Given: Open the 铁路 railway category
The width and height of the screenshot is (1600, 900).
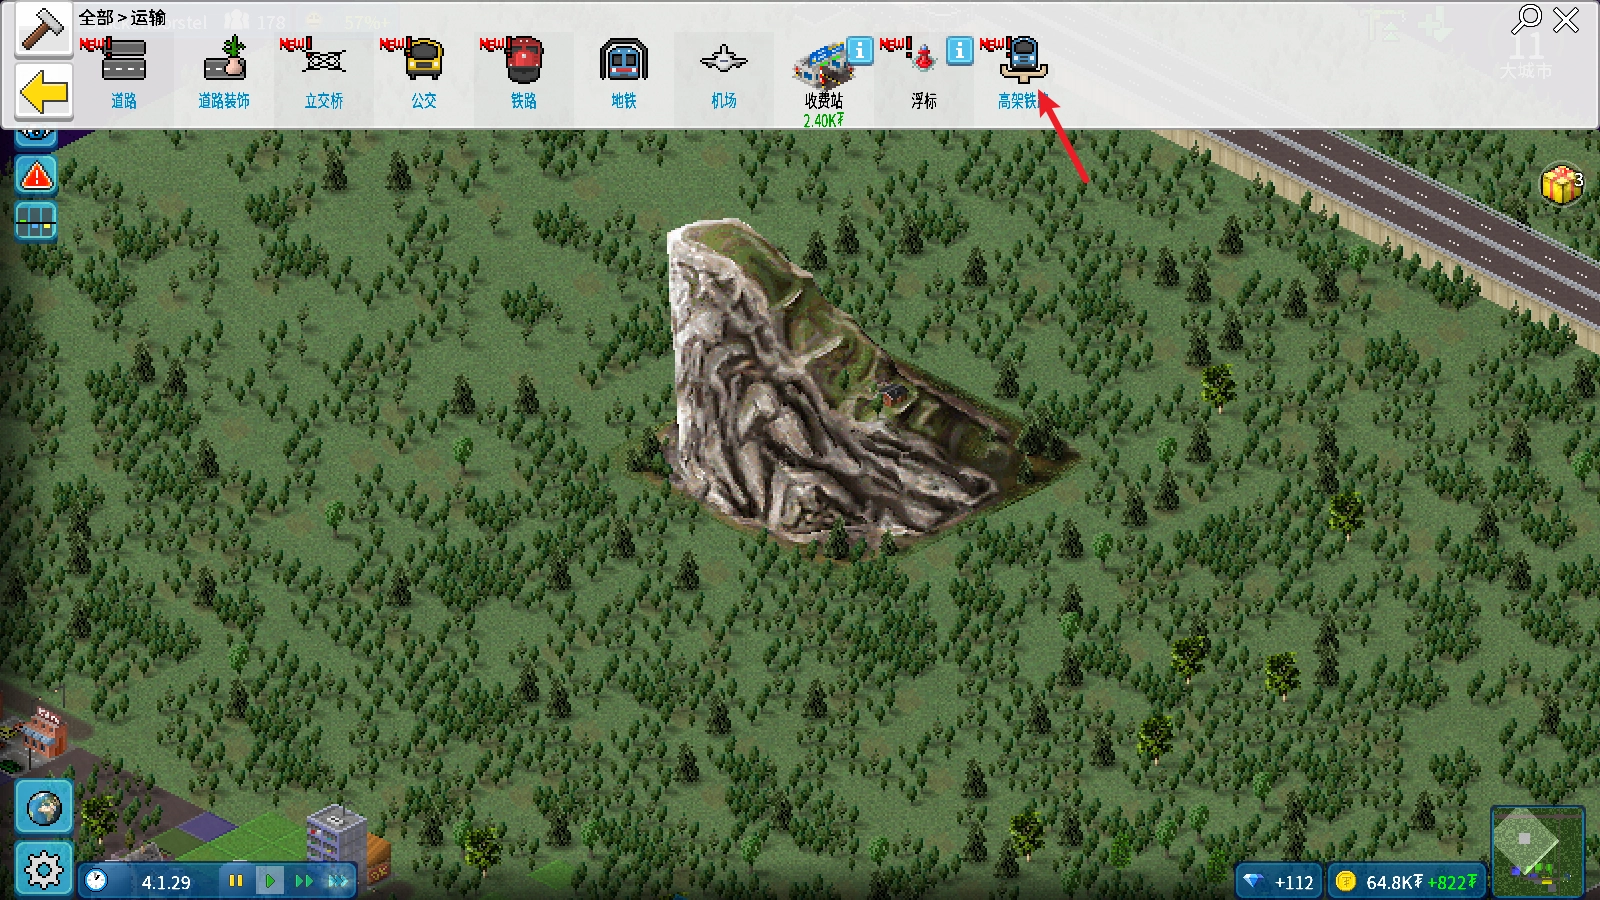Looking at the screenshot, I should pos(524,72).
